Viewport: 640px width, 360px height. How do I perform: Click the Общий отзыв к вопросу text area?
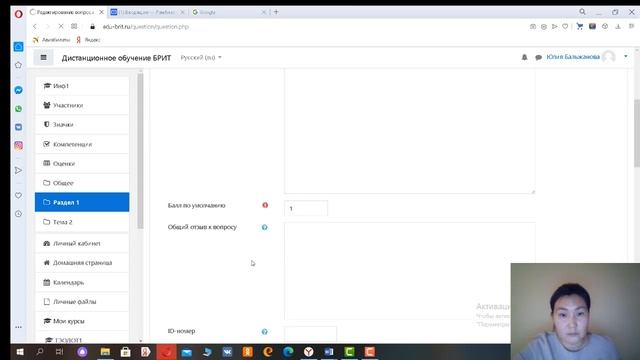tap(409, 271)
